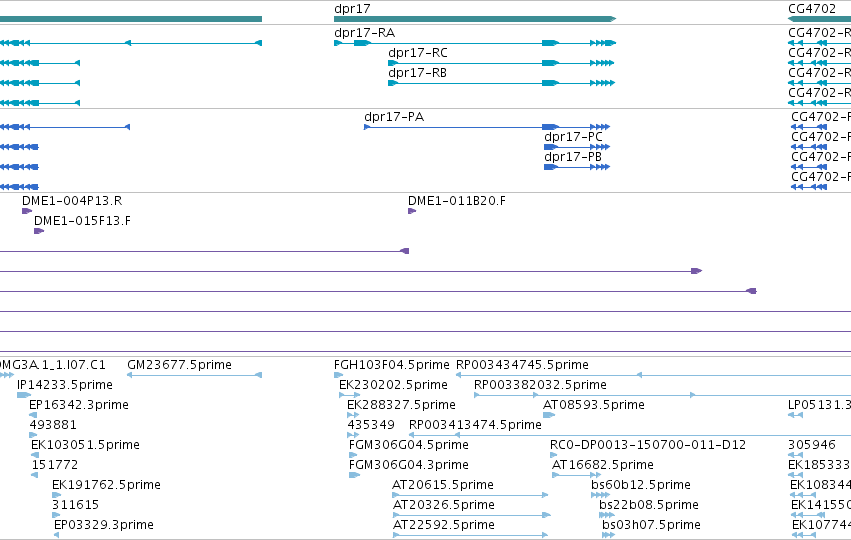
Task: Click the dpr17-RA transcript label
Action: (365, 33)
